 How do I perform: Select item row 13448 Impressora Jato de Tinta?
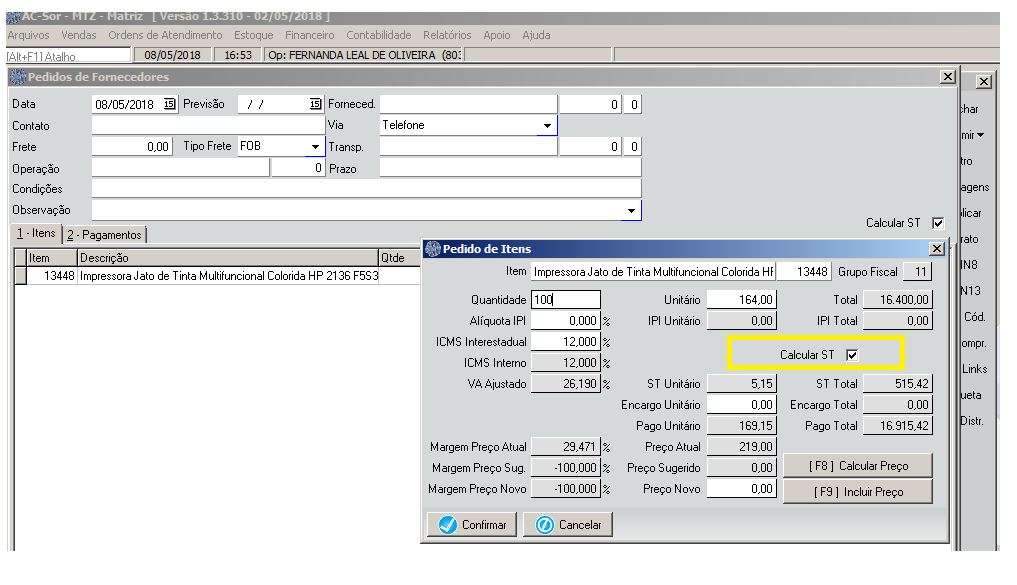218,276
